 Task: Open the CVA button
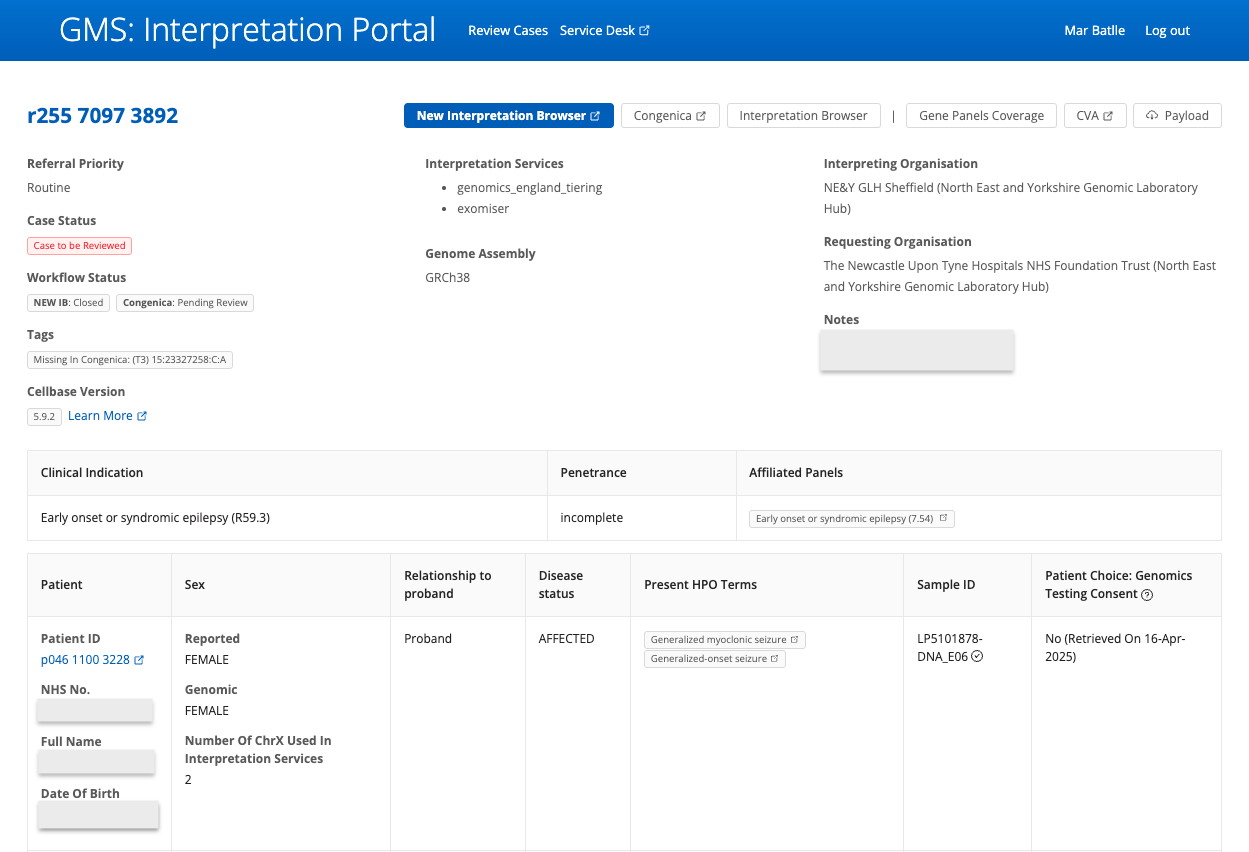pyautogui.click(x=1094, y=116)
